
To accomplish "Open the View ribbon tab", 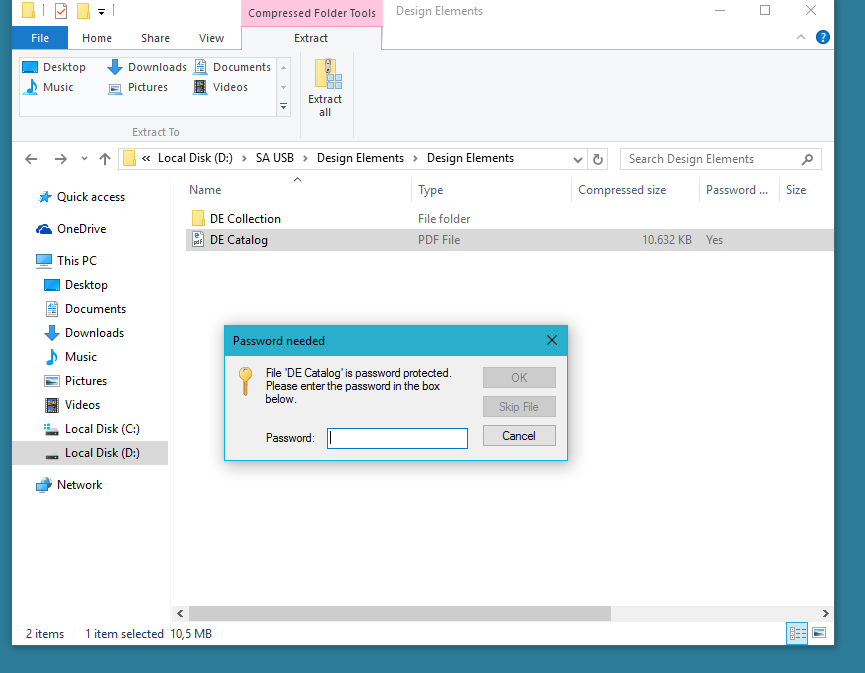I will click(x=211, y=38).
